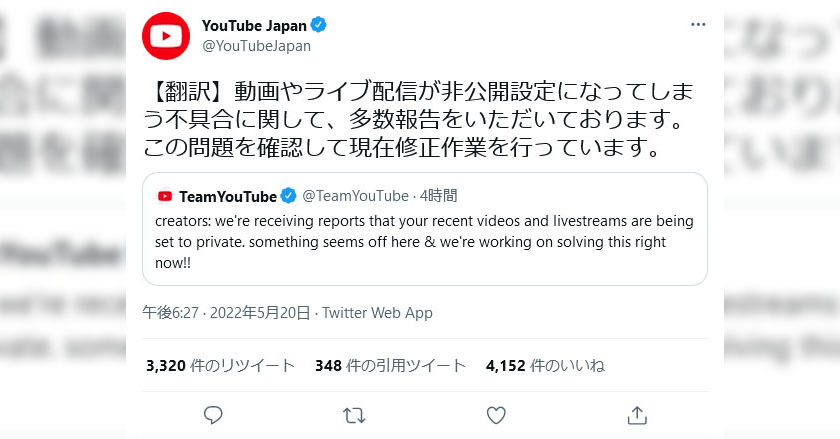Click the 4時間 timestamp in quoted tweet
This screenshot has width=840, height=439.
coord(439,196)
